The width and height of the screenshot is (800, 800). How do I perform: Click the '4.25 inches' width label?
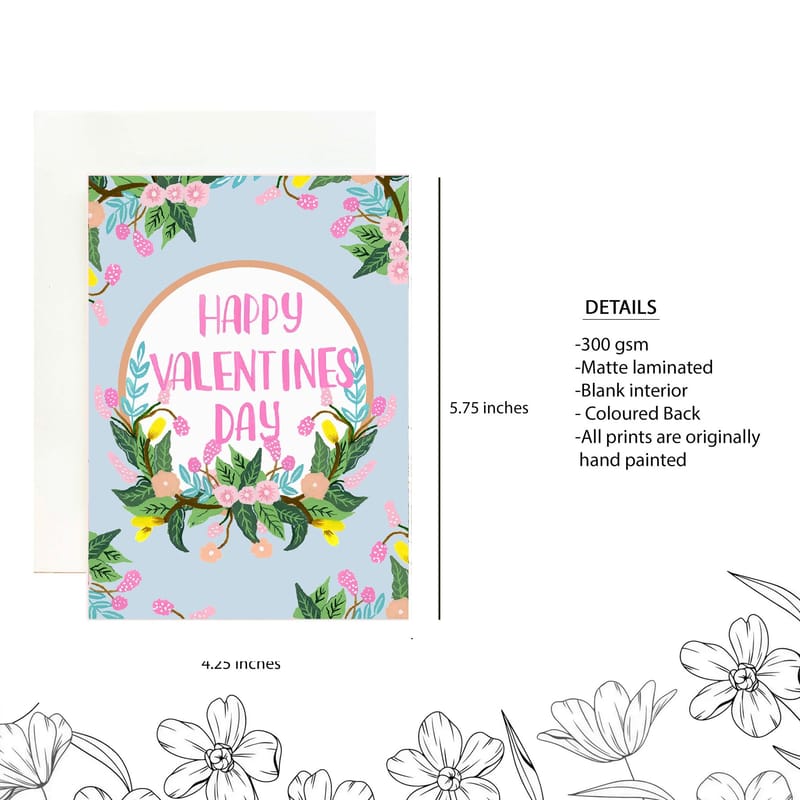click(241, 664)
